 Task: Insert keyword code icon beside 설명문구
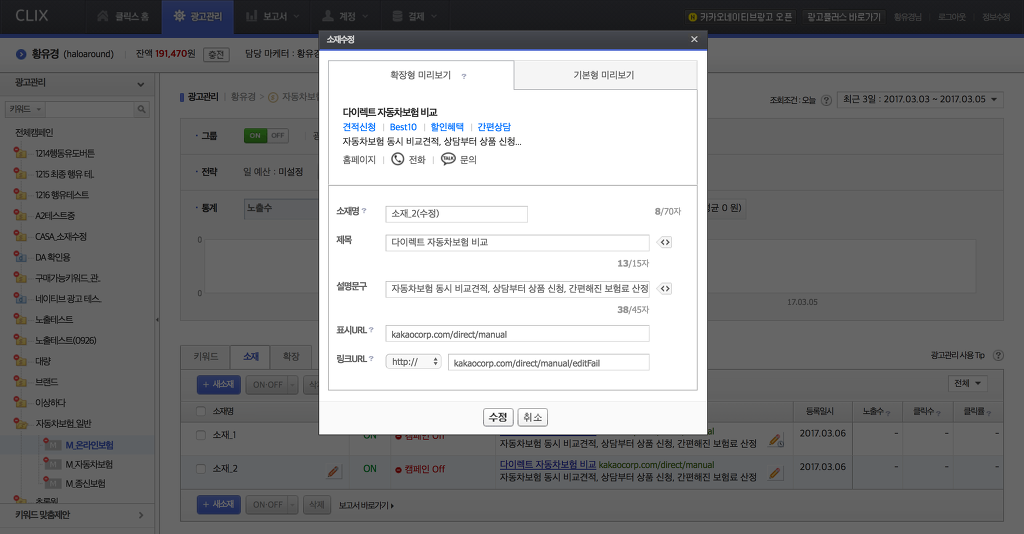(665, 289)
